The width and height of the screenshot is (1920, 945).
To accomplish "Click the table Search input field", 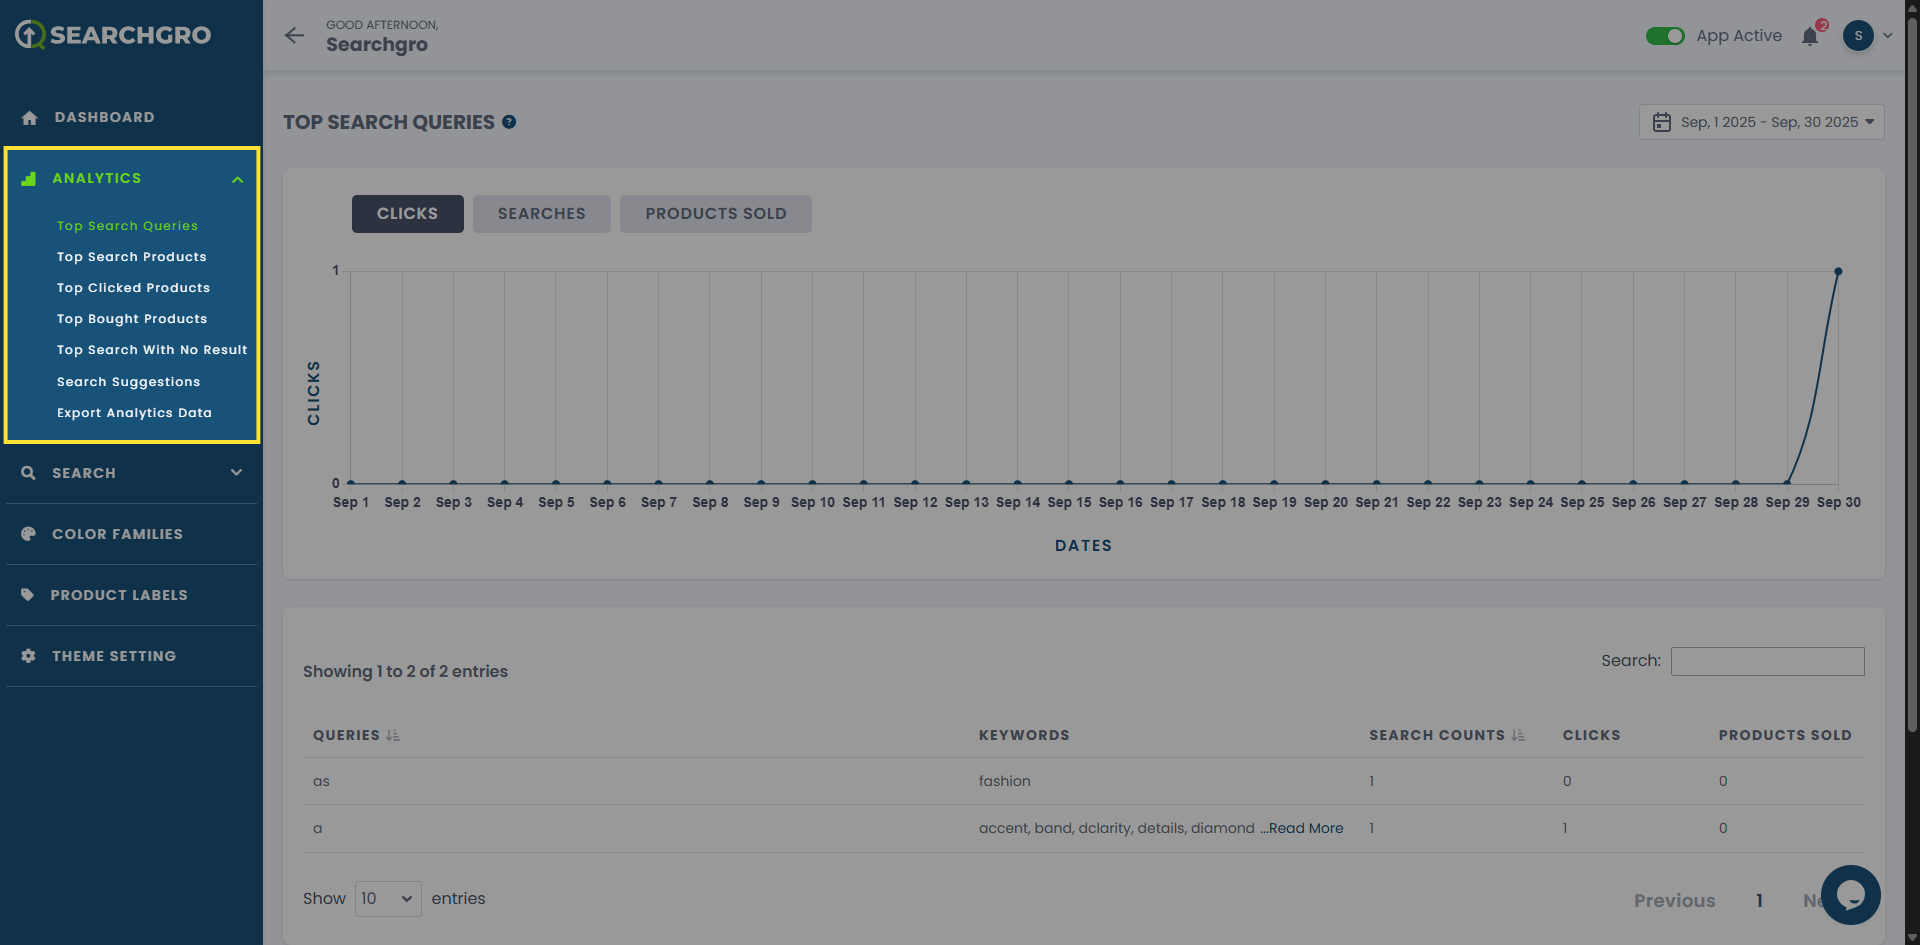I will tap(1767, 661).
